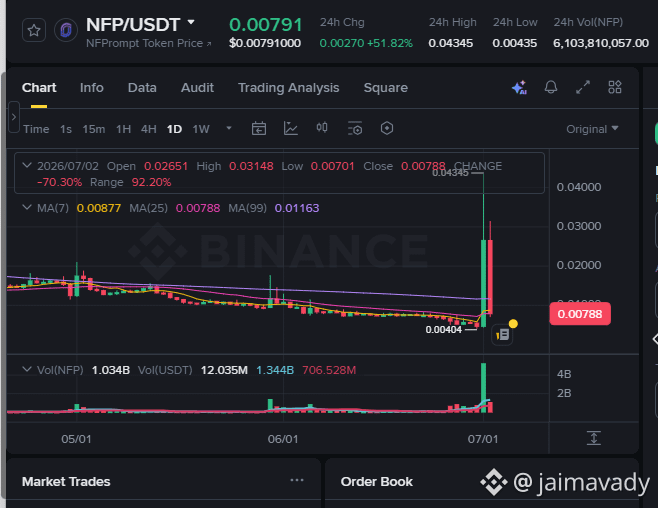This screenshot has height=508, width=658.
Task: Switch to the Info tab
Action: click(x=92, y=88)
